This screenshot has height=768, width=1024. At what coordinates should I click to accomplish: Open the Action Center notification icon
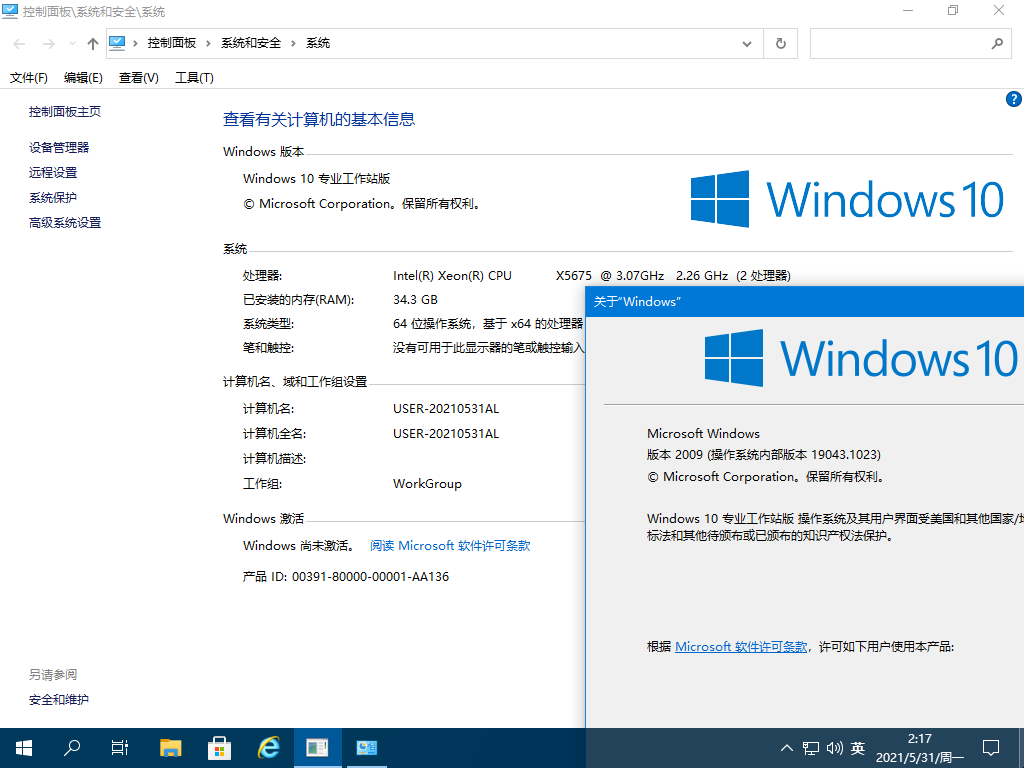[x=990, y=747]
